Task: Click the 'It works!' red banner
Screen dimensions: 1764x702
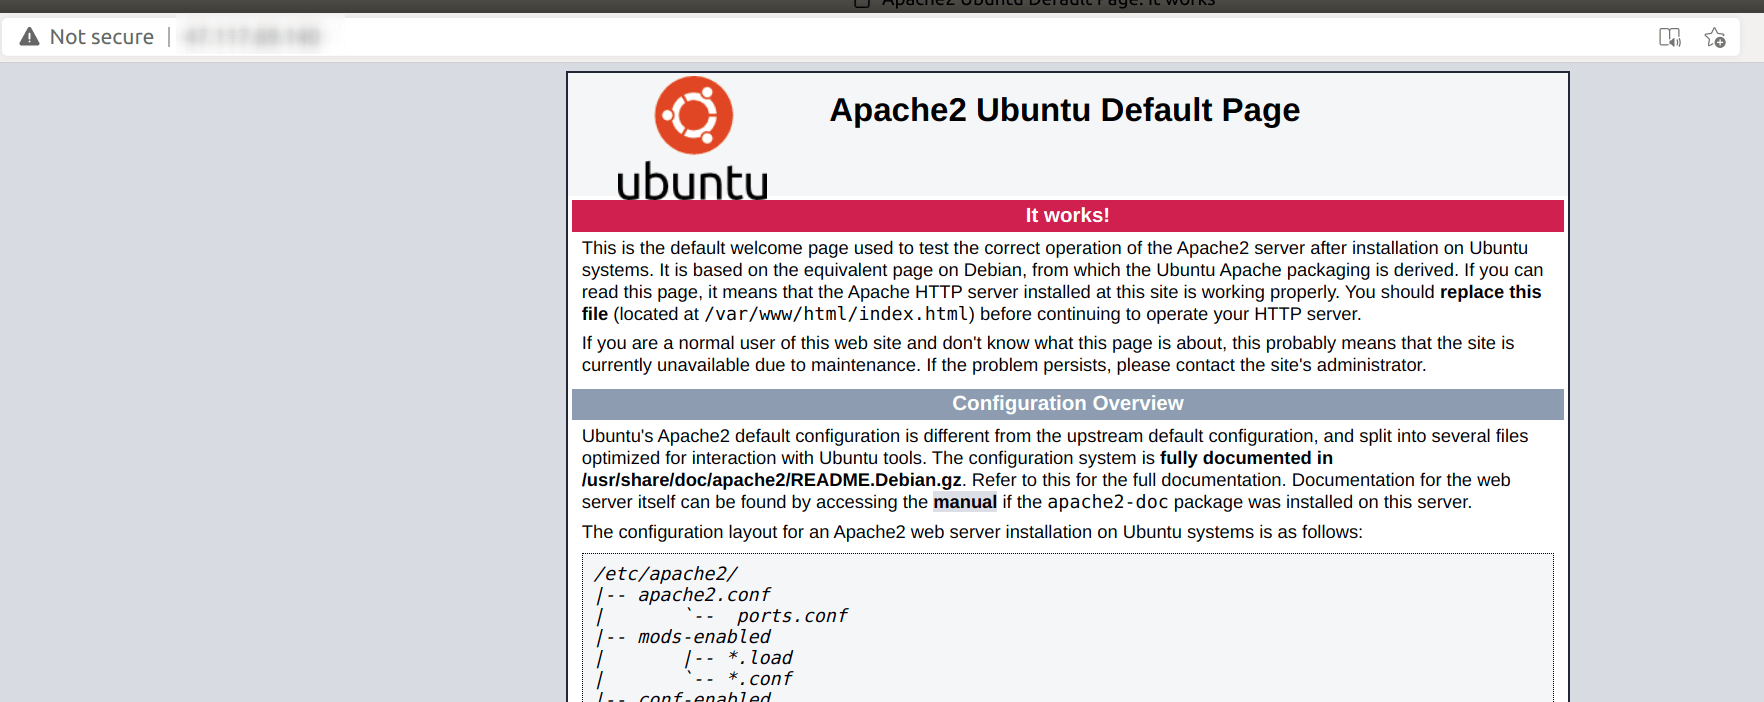Action: (1067, 215)
